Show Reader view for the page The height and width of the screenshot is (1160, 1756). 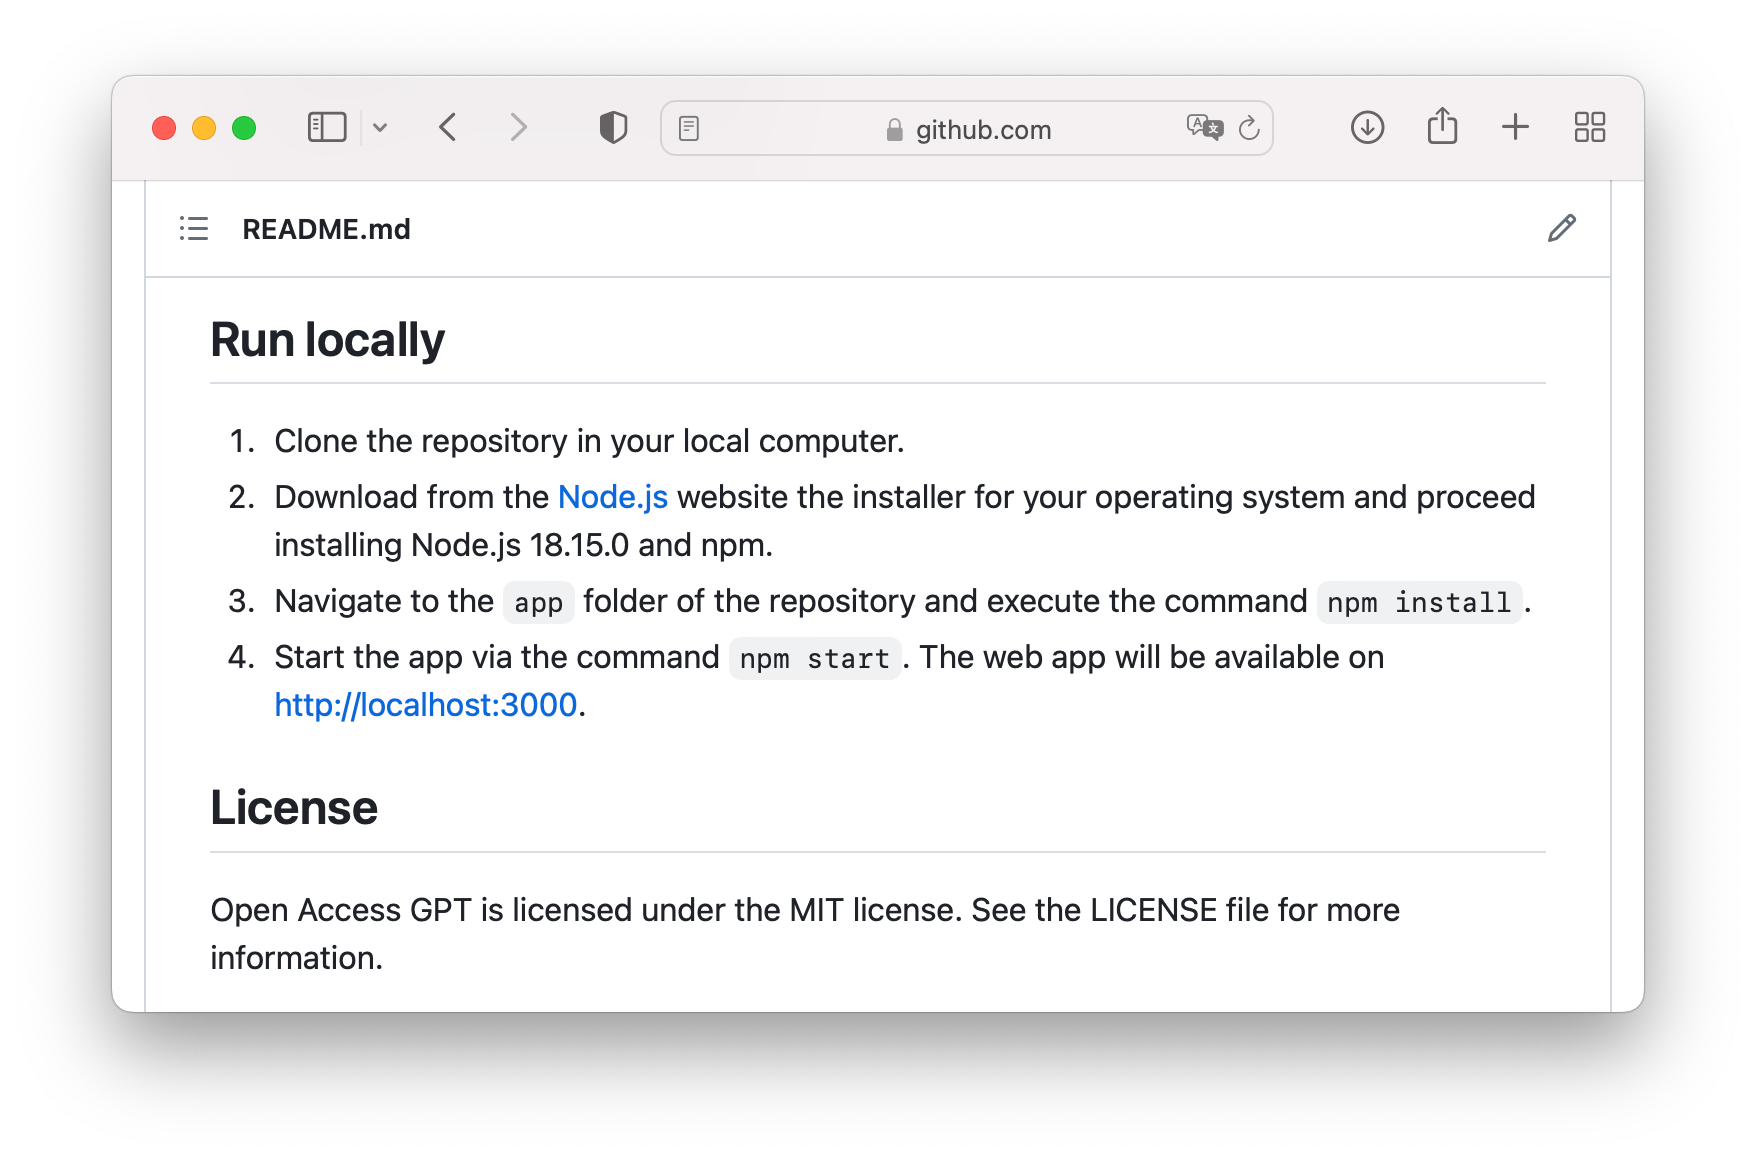pyautogui.click(x=689, y=127)
